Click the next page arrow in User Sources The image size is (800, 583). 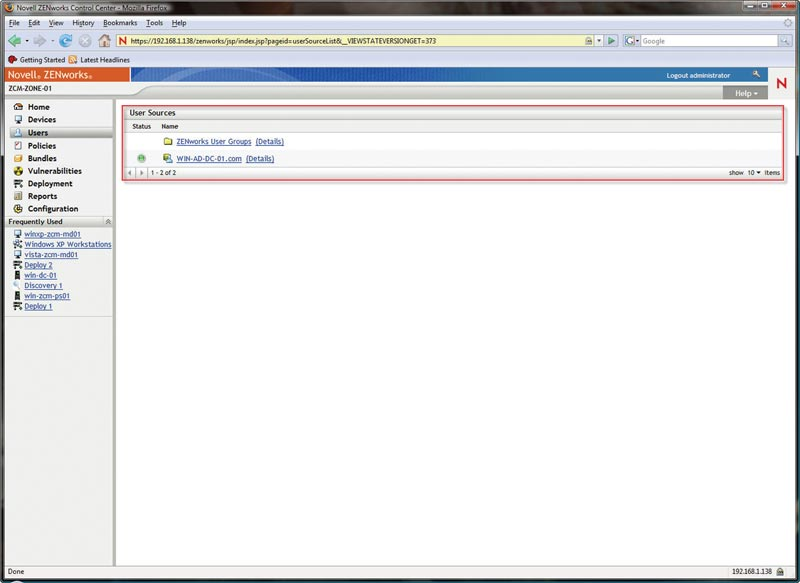pyautogui.click(x=141, y=172)
